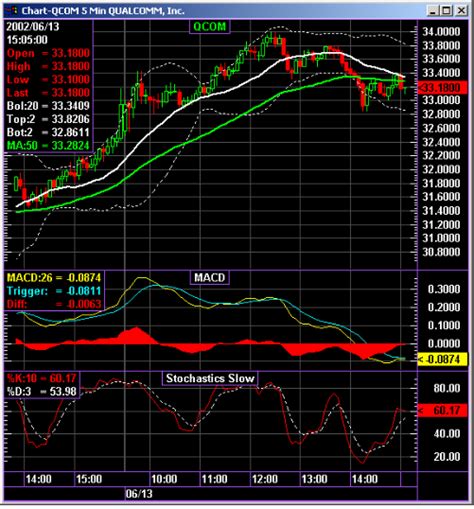Click the 32.0000 price axis label
Image resolution: width=474 pixels, height=509 pixels.
click(441, 169)
